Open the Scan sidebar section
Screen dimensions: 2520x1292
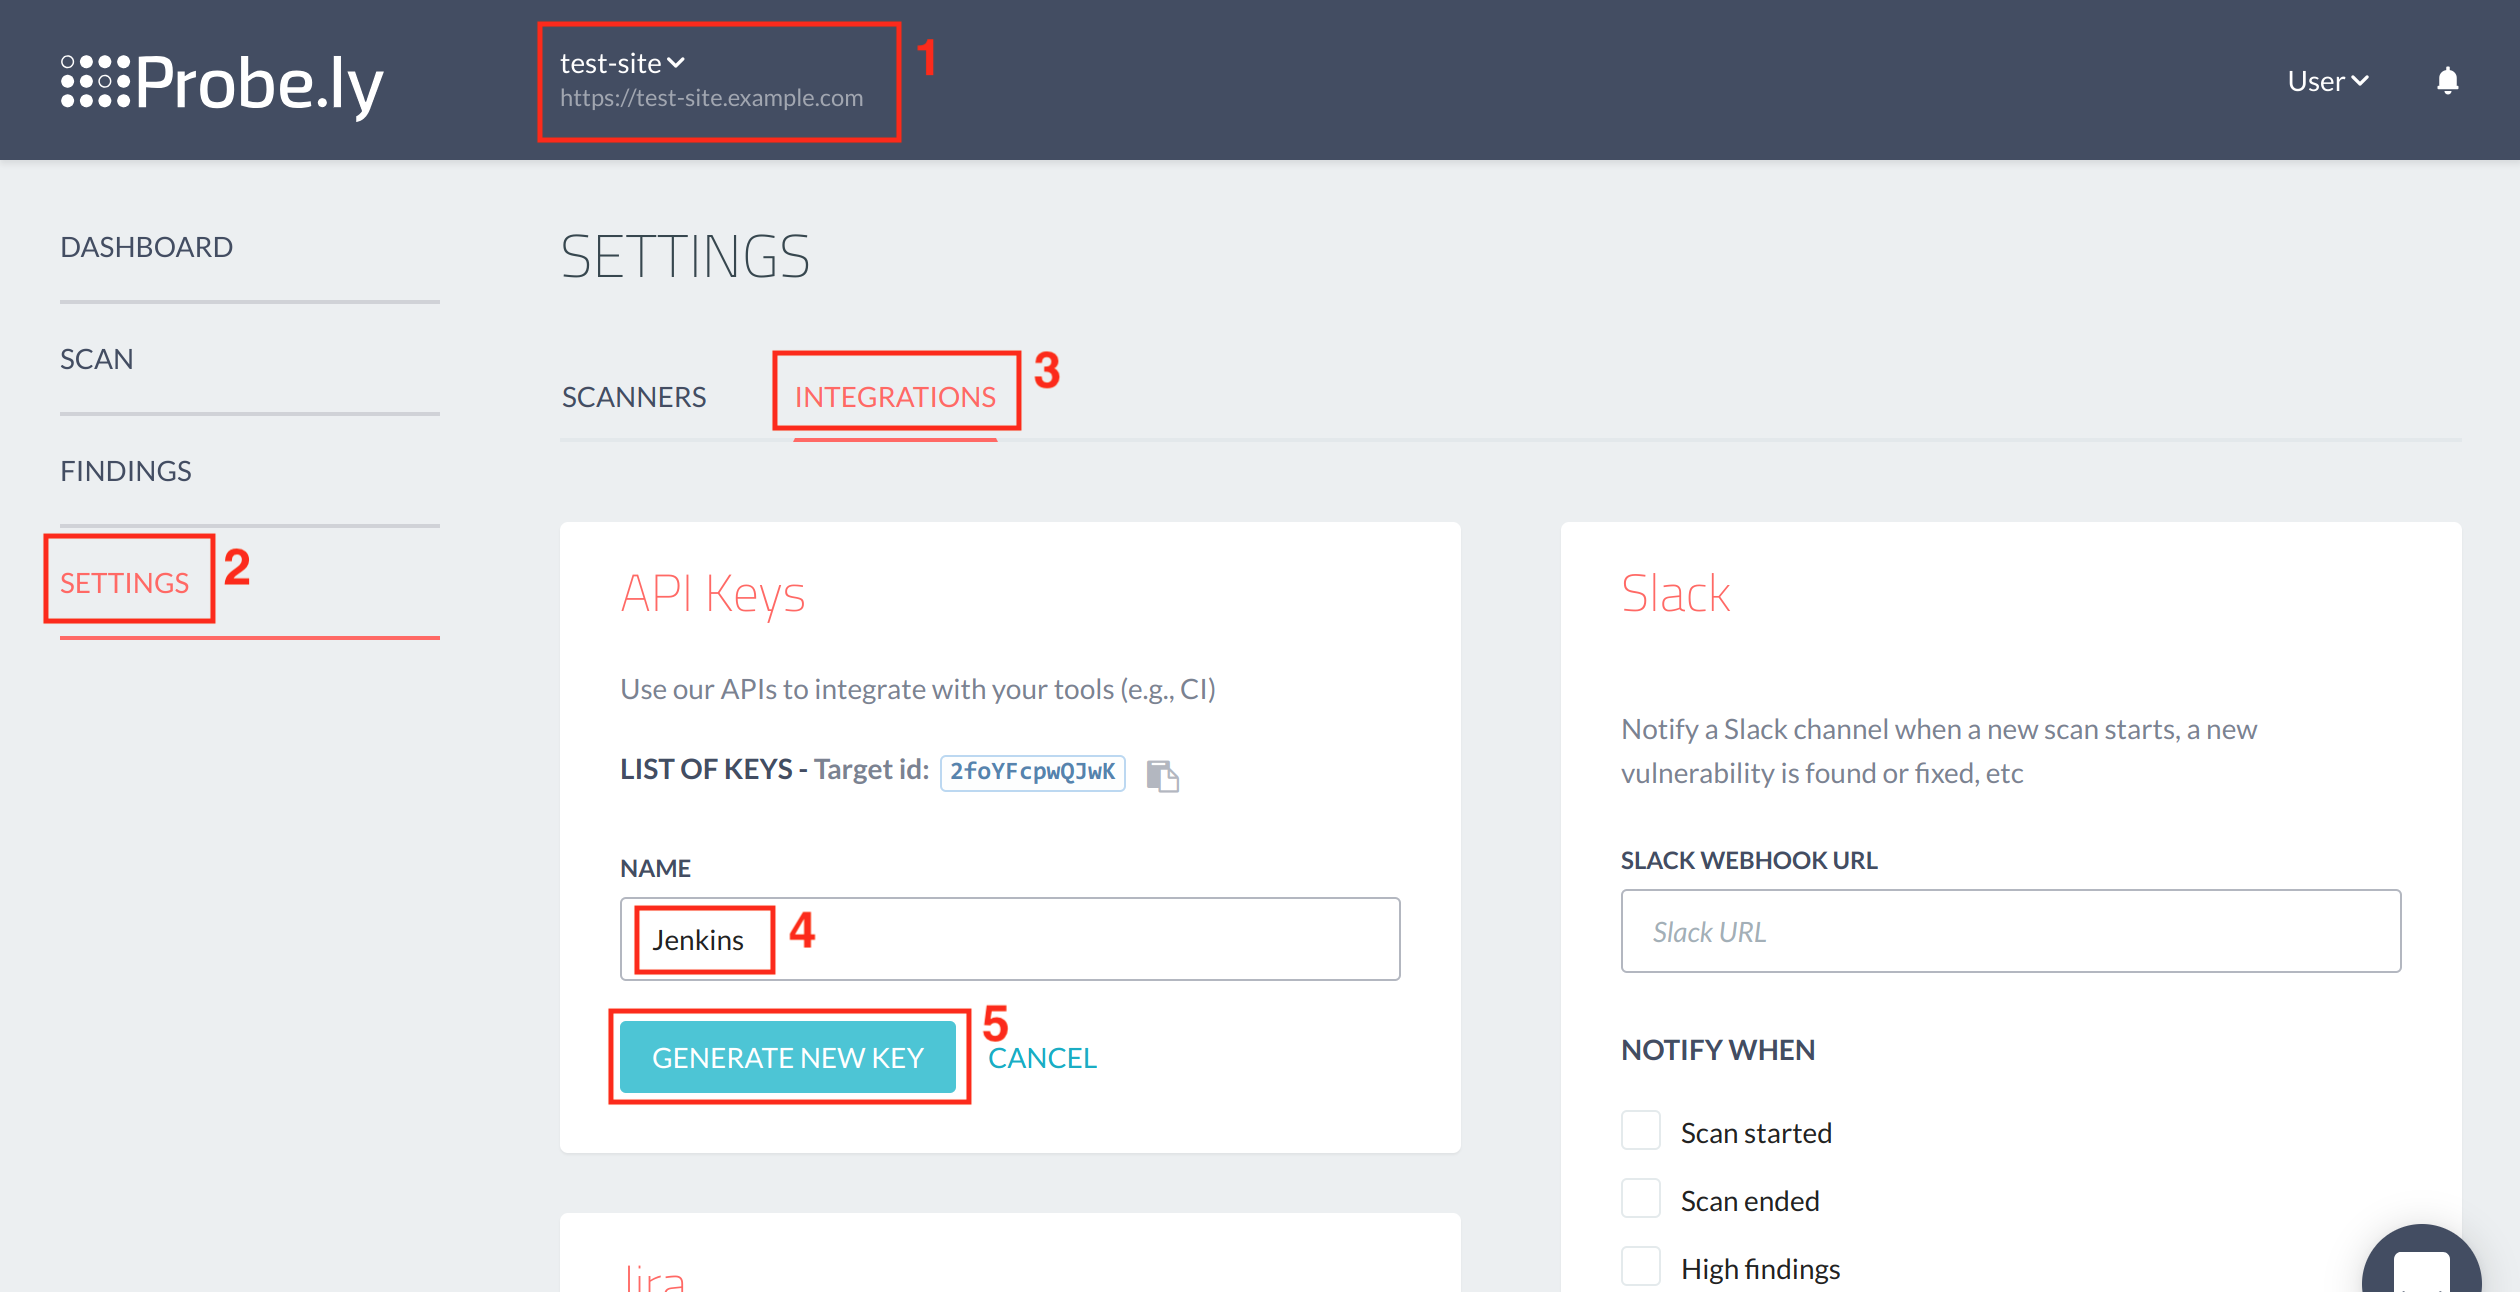pyautogui.click(x=96, y=359)
